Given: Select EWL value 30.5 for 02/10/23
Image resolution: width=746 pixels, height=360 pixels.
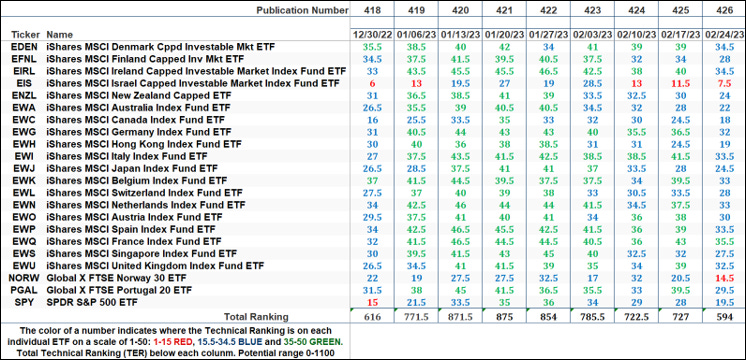Looking at the screenshot, I should coord(636,193).
